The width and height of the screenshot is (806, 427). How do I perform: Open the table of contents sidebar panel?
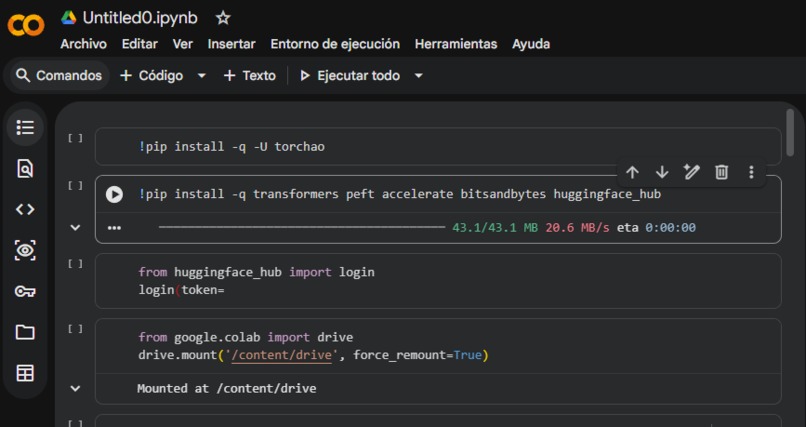click(25, 127)
